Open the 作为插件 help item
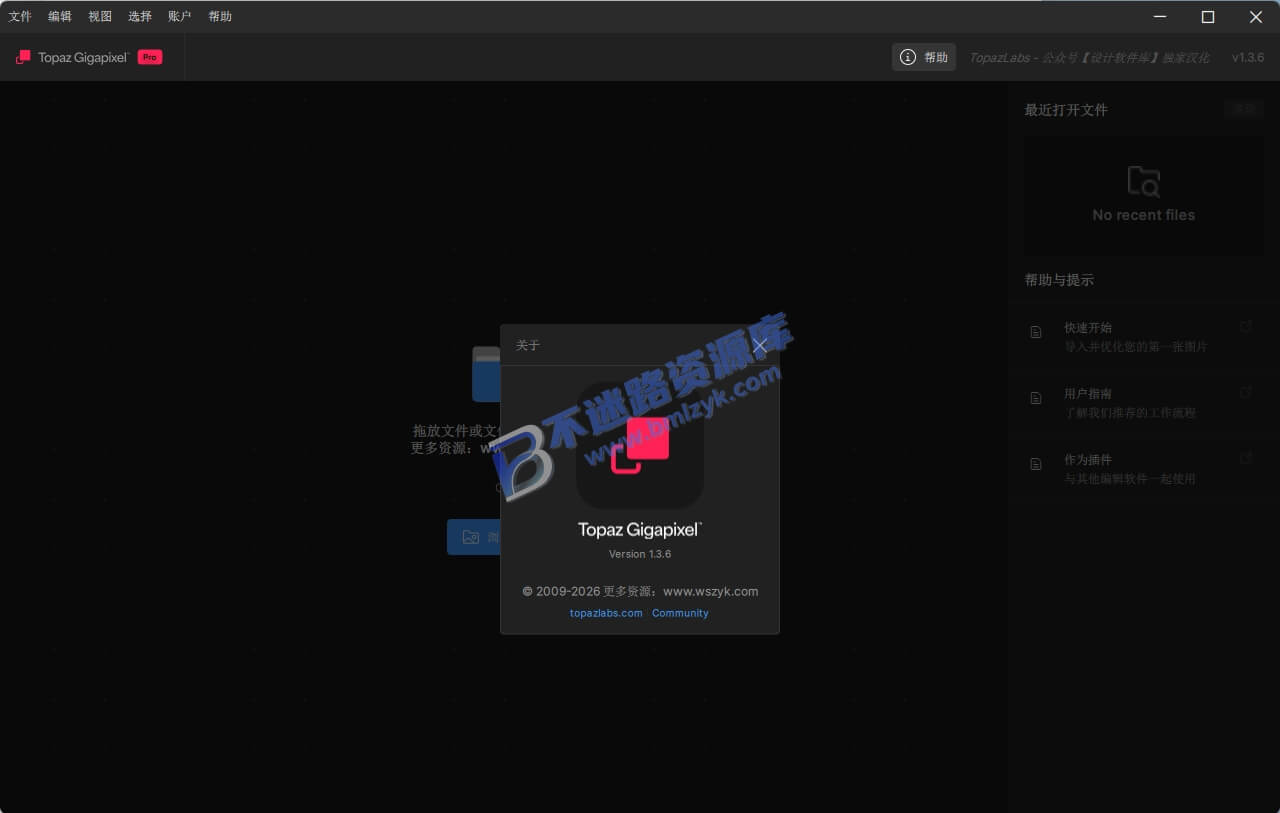Viewport: 1280px width, 813px height. click(1142, 469)
